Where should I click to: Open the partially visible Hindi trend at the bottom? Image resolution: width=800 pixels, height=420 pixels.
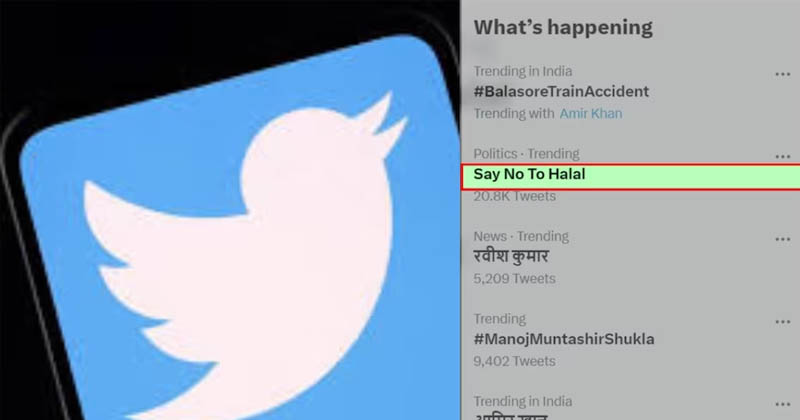[x=511, y=416]
